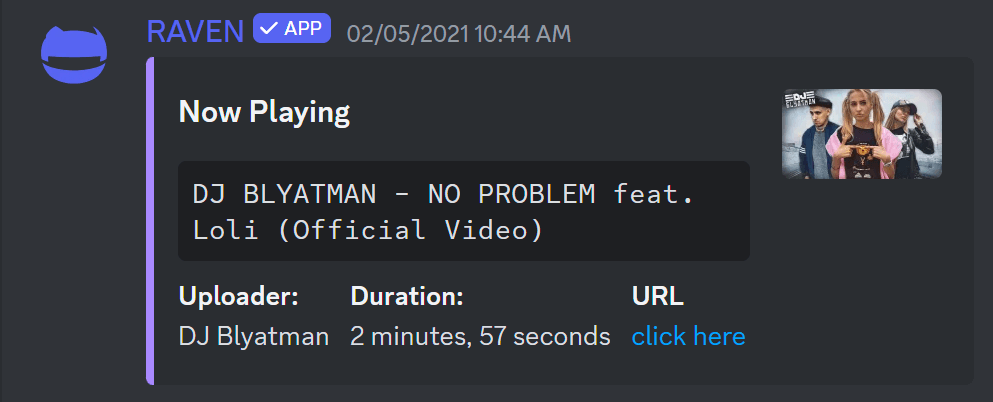Image resolution: width=993 pixels, height=402 pixels.
Task: Open the click here link
Action: [x=688, y=336]
